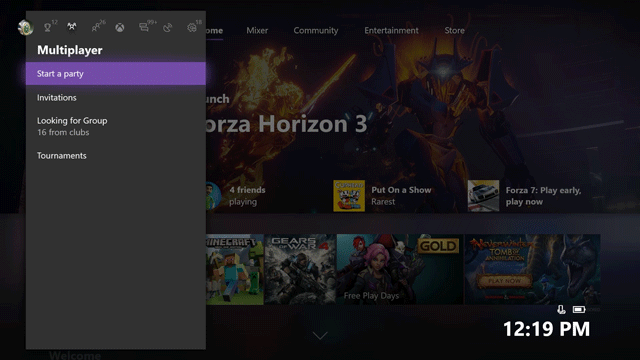640x360 pixels.
Task: Open the Xbox Home icon in the guide
Action: pos(120,27)
